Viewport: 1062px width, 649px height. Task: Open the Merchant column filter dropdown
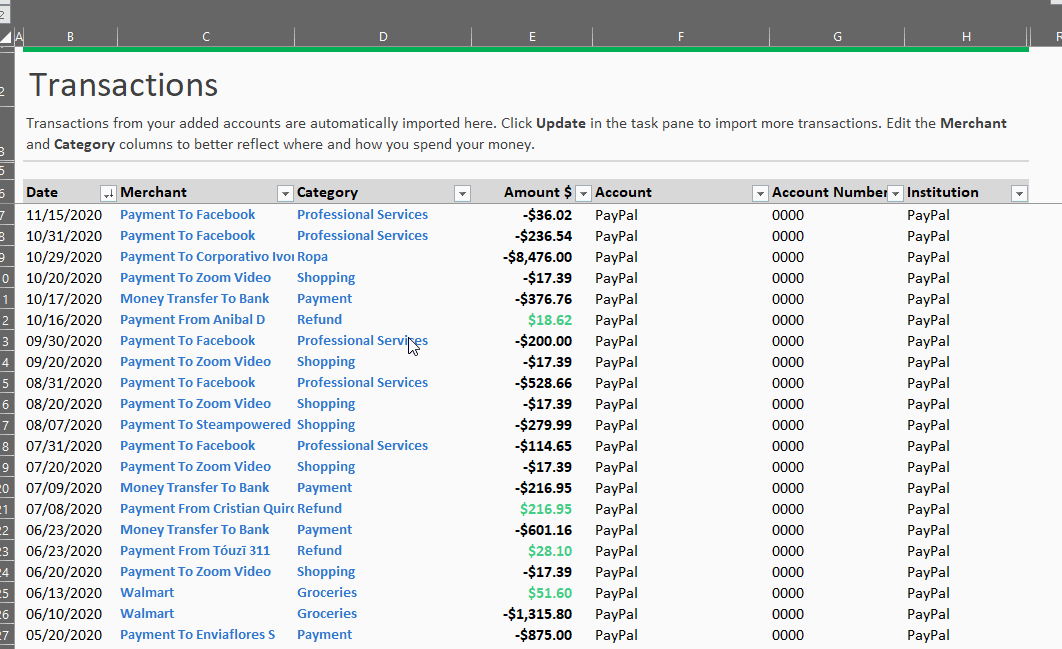pyautogui.click(x=285, y=194)
